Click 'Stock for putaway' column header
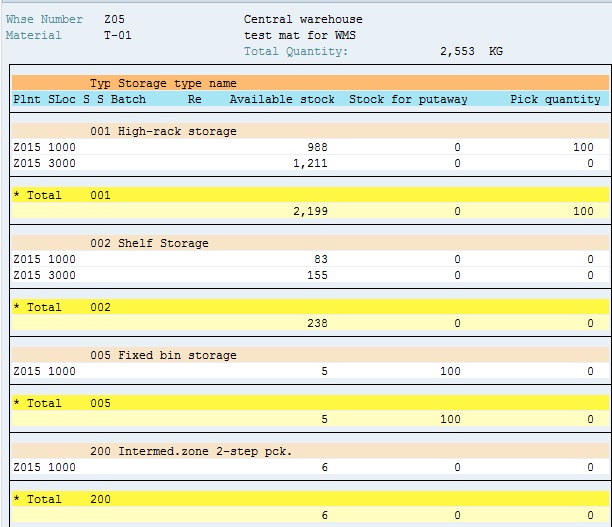Viewport: 612px width, 527px height. (x=408, y=99)
